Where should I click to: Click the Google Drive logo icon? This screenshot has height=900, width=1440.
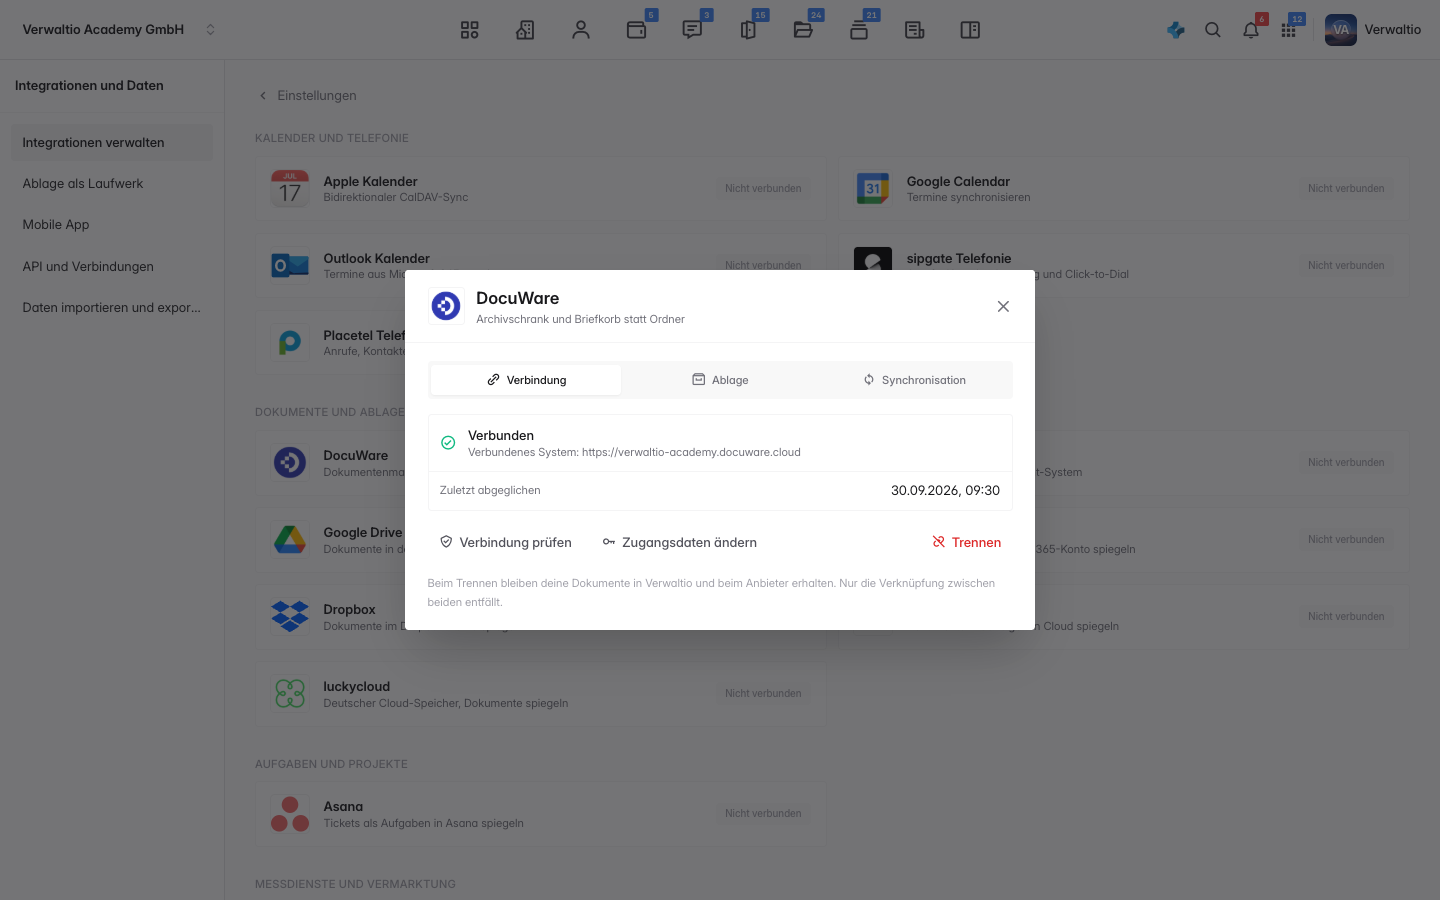(290, 540)
